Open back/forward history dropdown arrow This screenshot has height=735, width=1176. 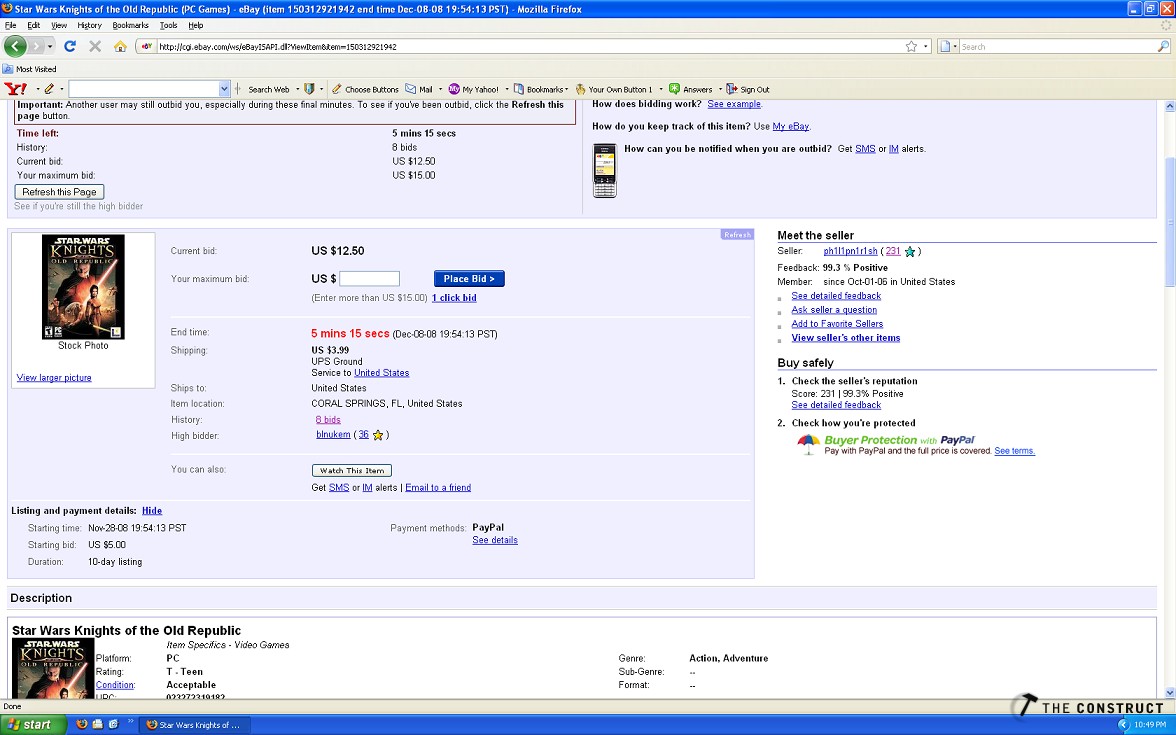coord(50,46)
